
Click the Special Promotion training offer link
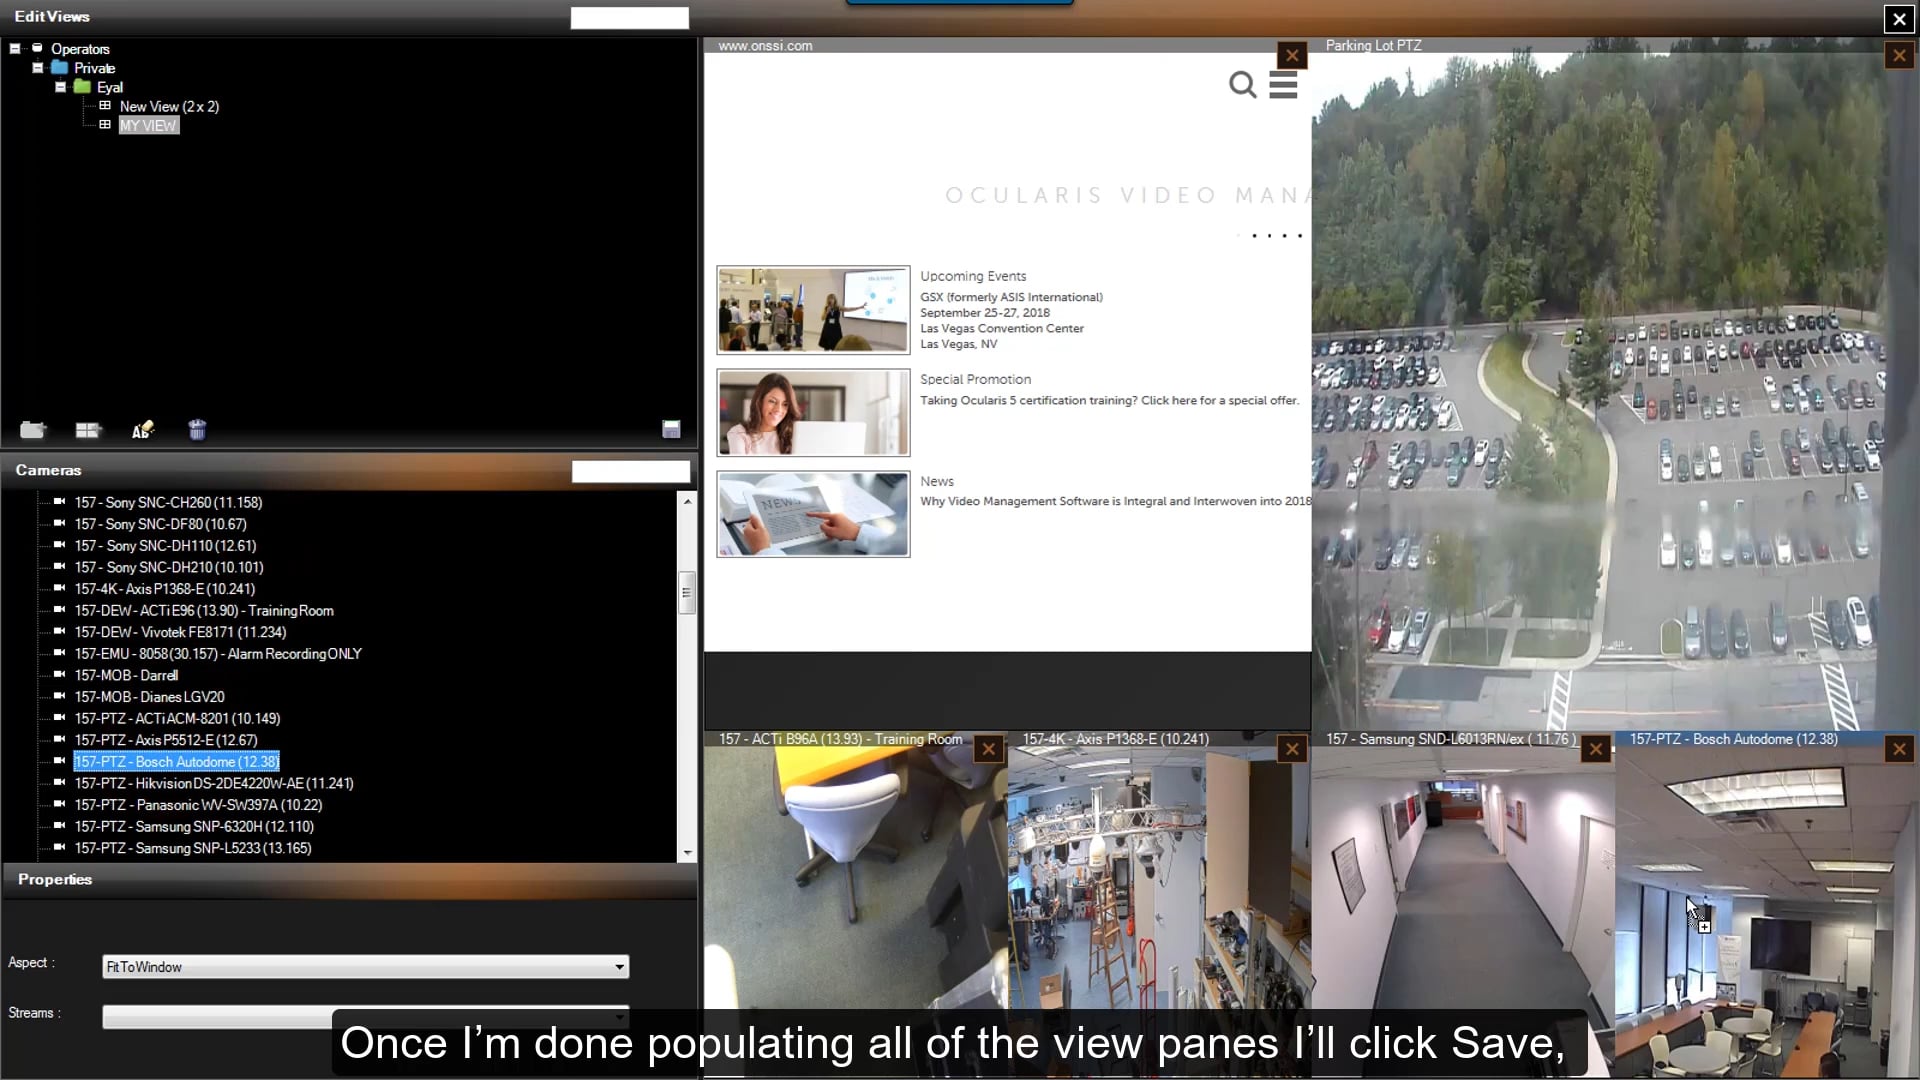(1108, 400)
